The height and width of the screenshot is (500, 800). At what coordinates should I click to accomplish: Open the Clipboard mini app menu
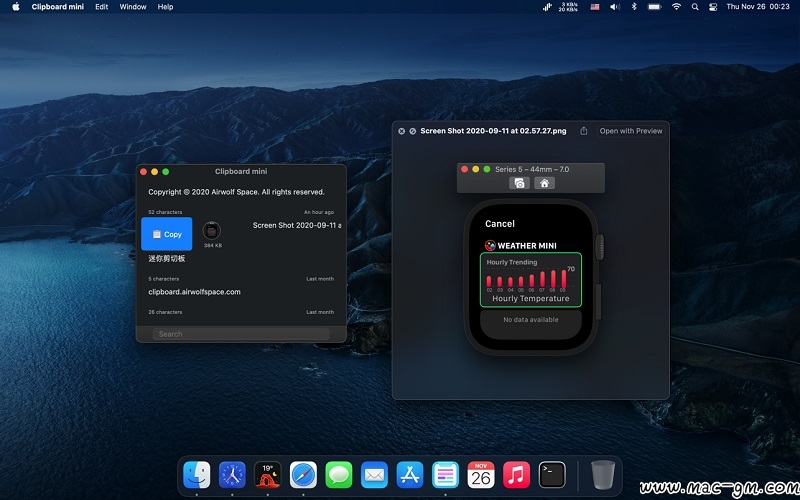click(x=58, y=7)
